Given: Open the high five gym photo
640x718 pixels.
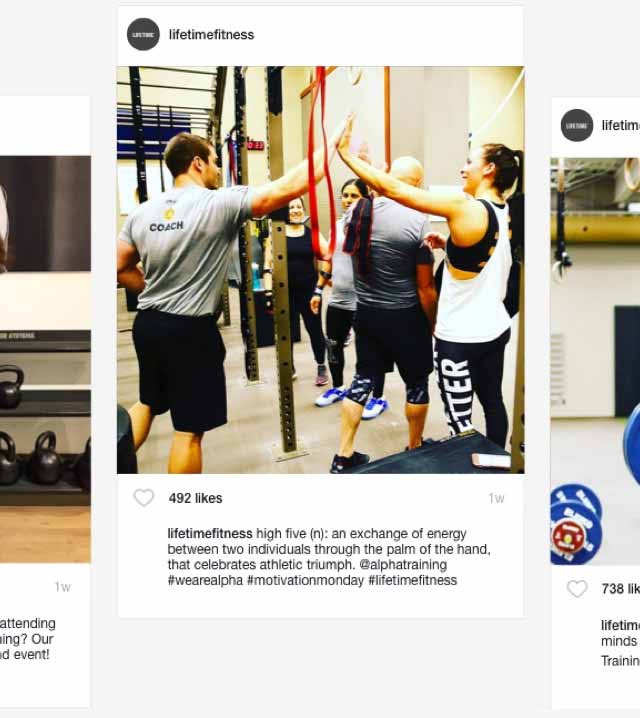Looking at the screenshot, I should tap(320, 270).
